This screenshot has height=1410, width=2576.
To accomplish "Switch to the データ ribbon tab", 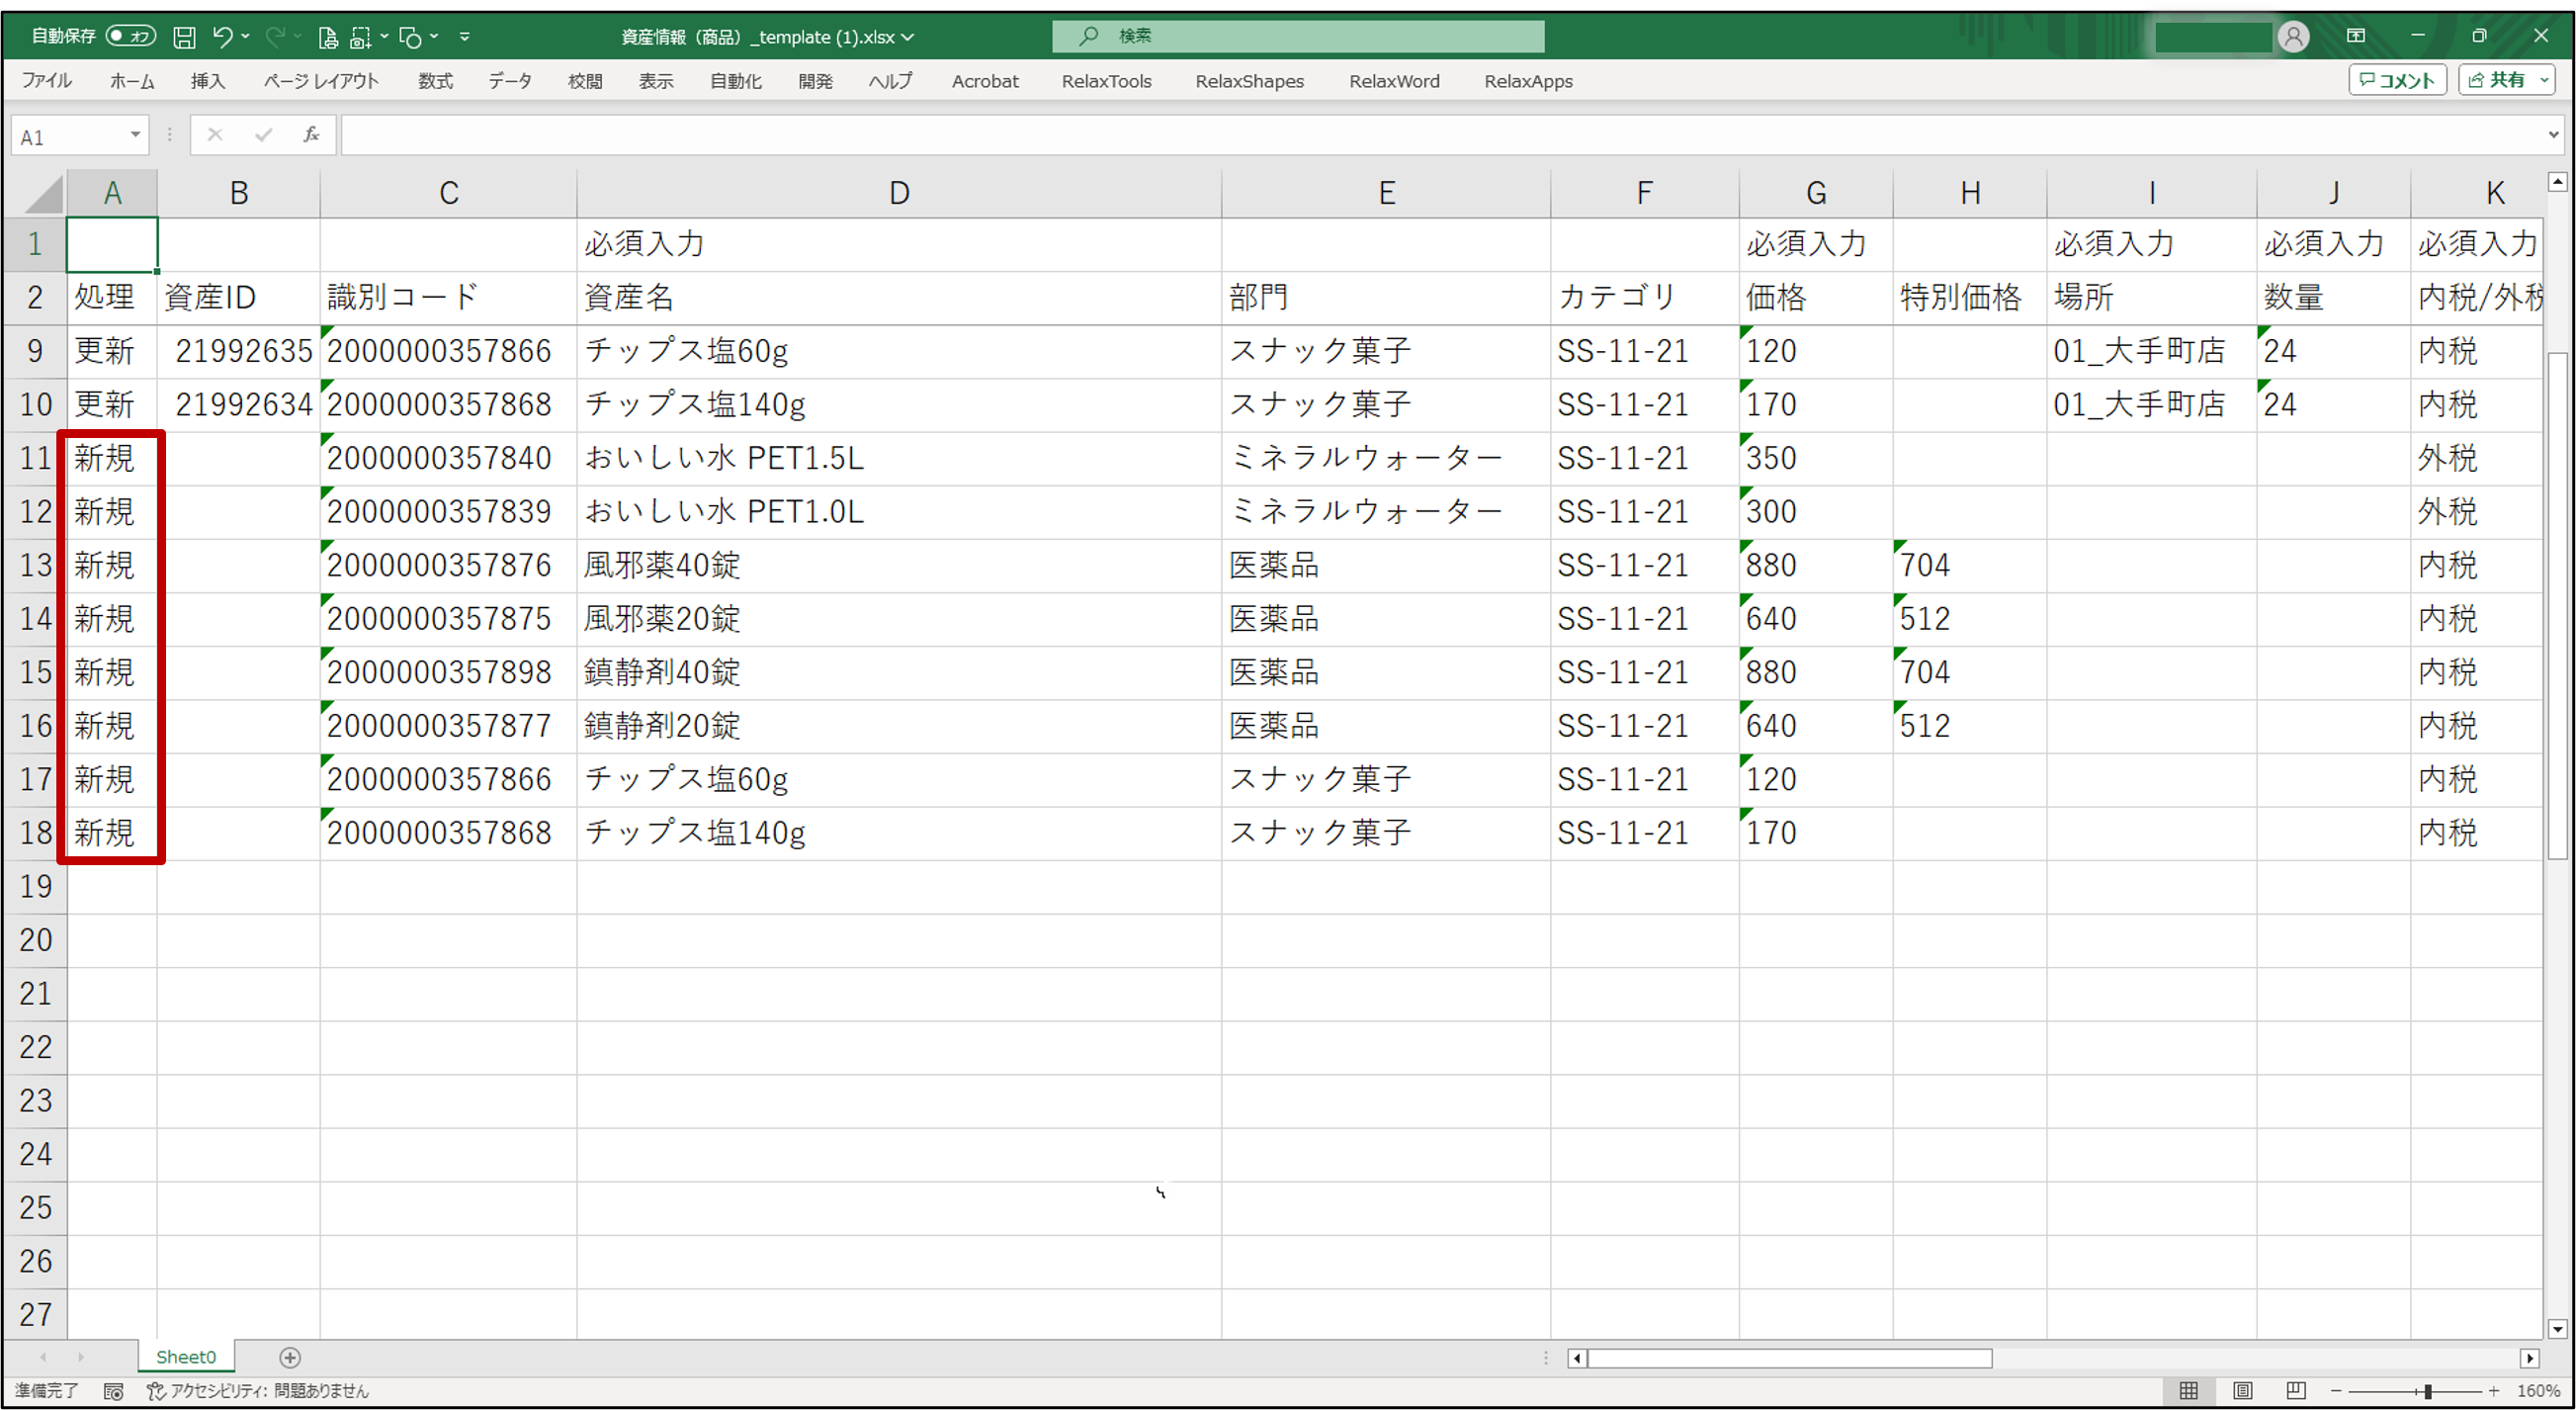I will coord(510,81).
